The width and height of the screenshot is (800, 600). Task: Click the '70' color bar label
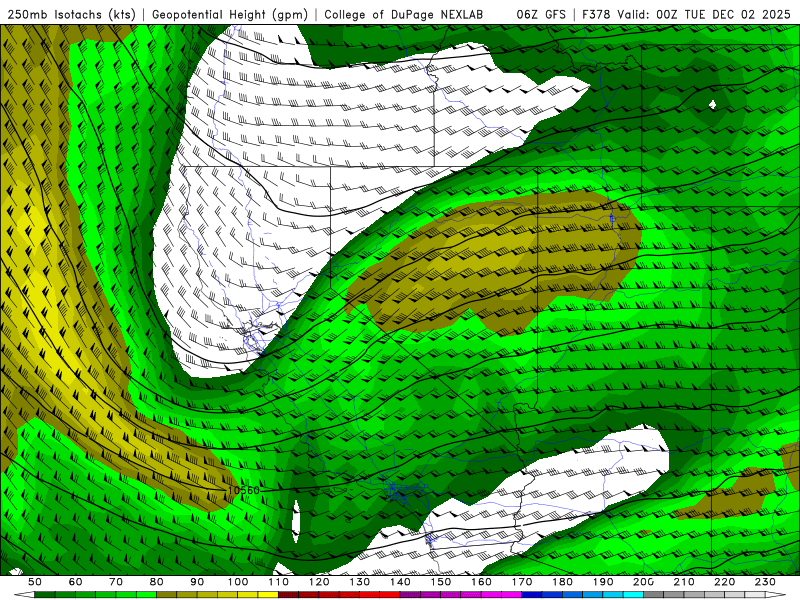[116, 582]
